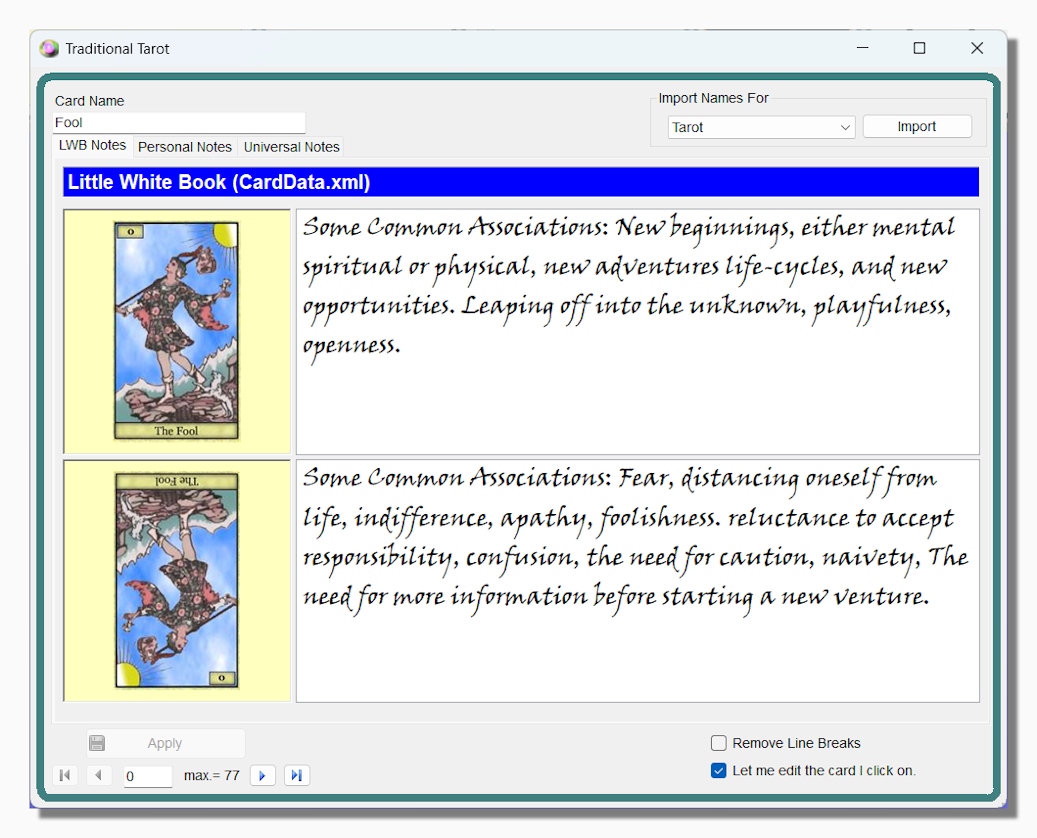Click the reversed meaning text box

638,581
